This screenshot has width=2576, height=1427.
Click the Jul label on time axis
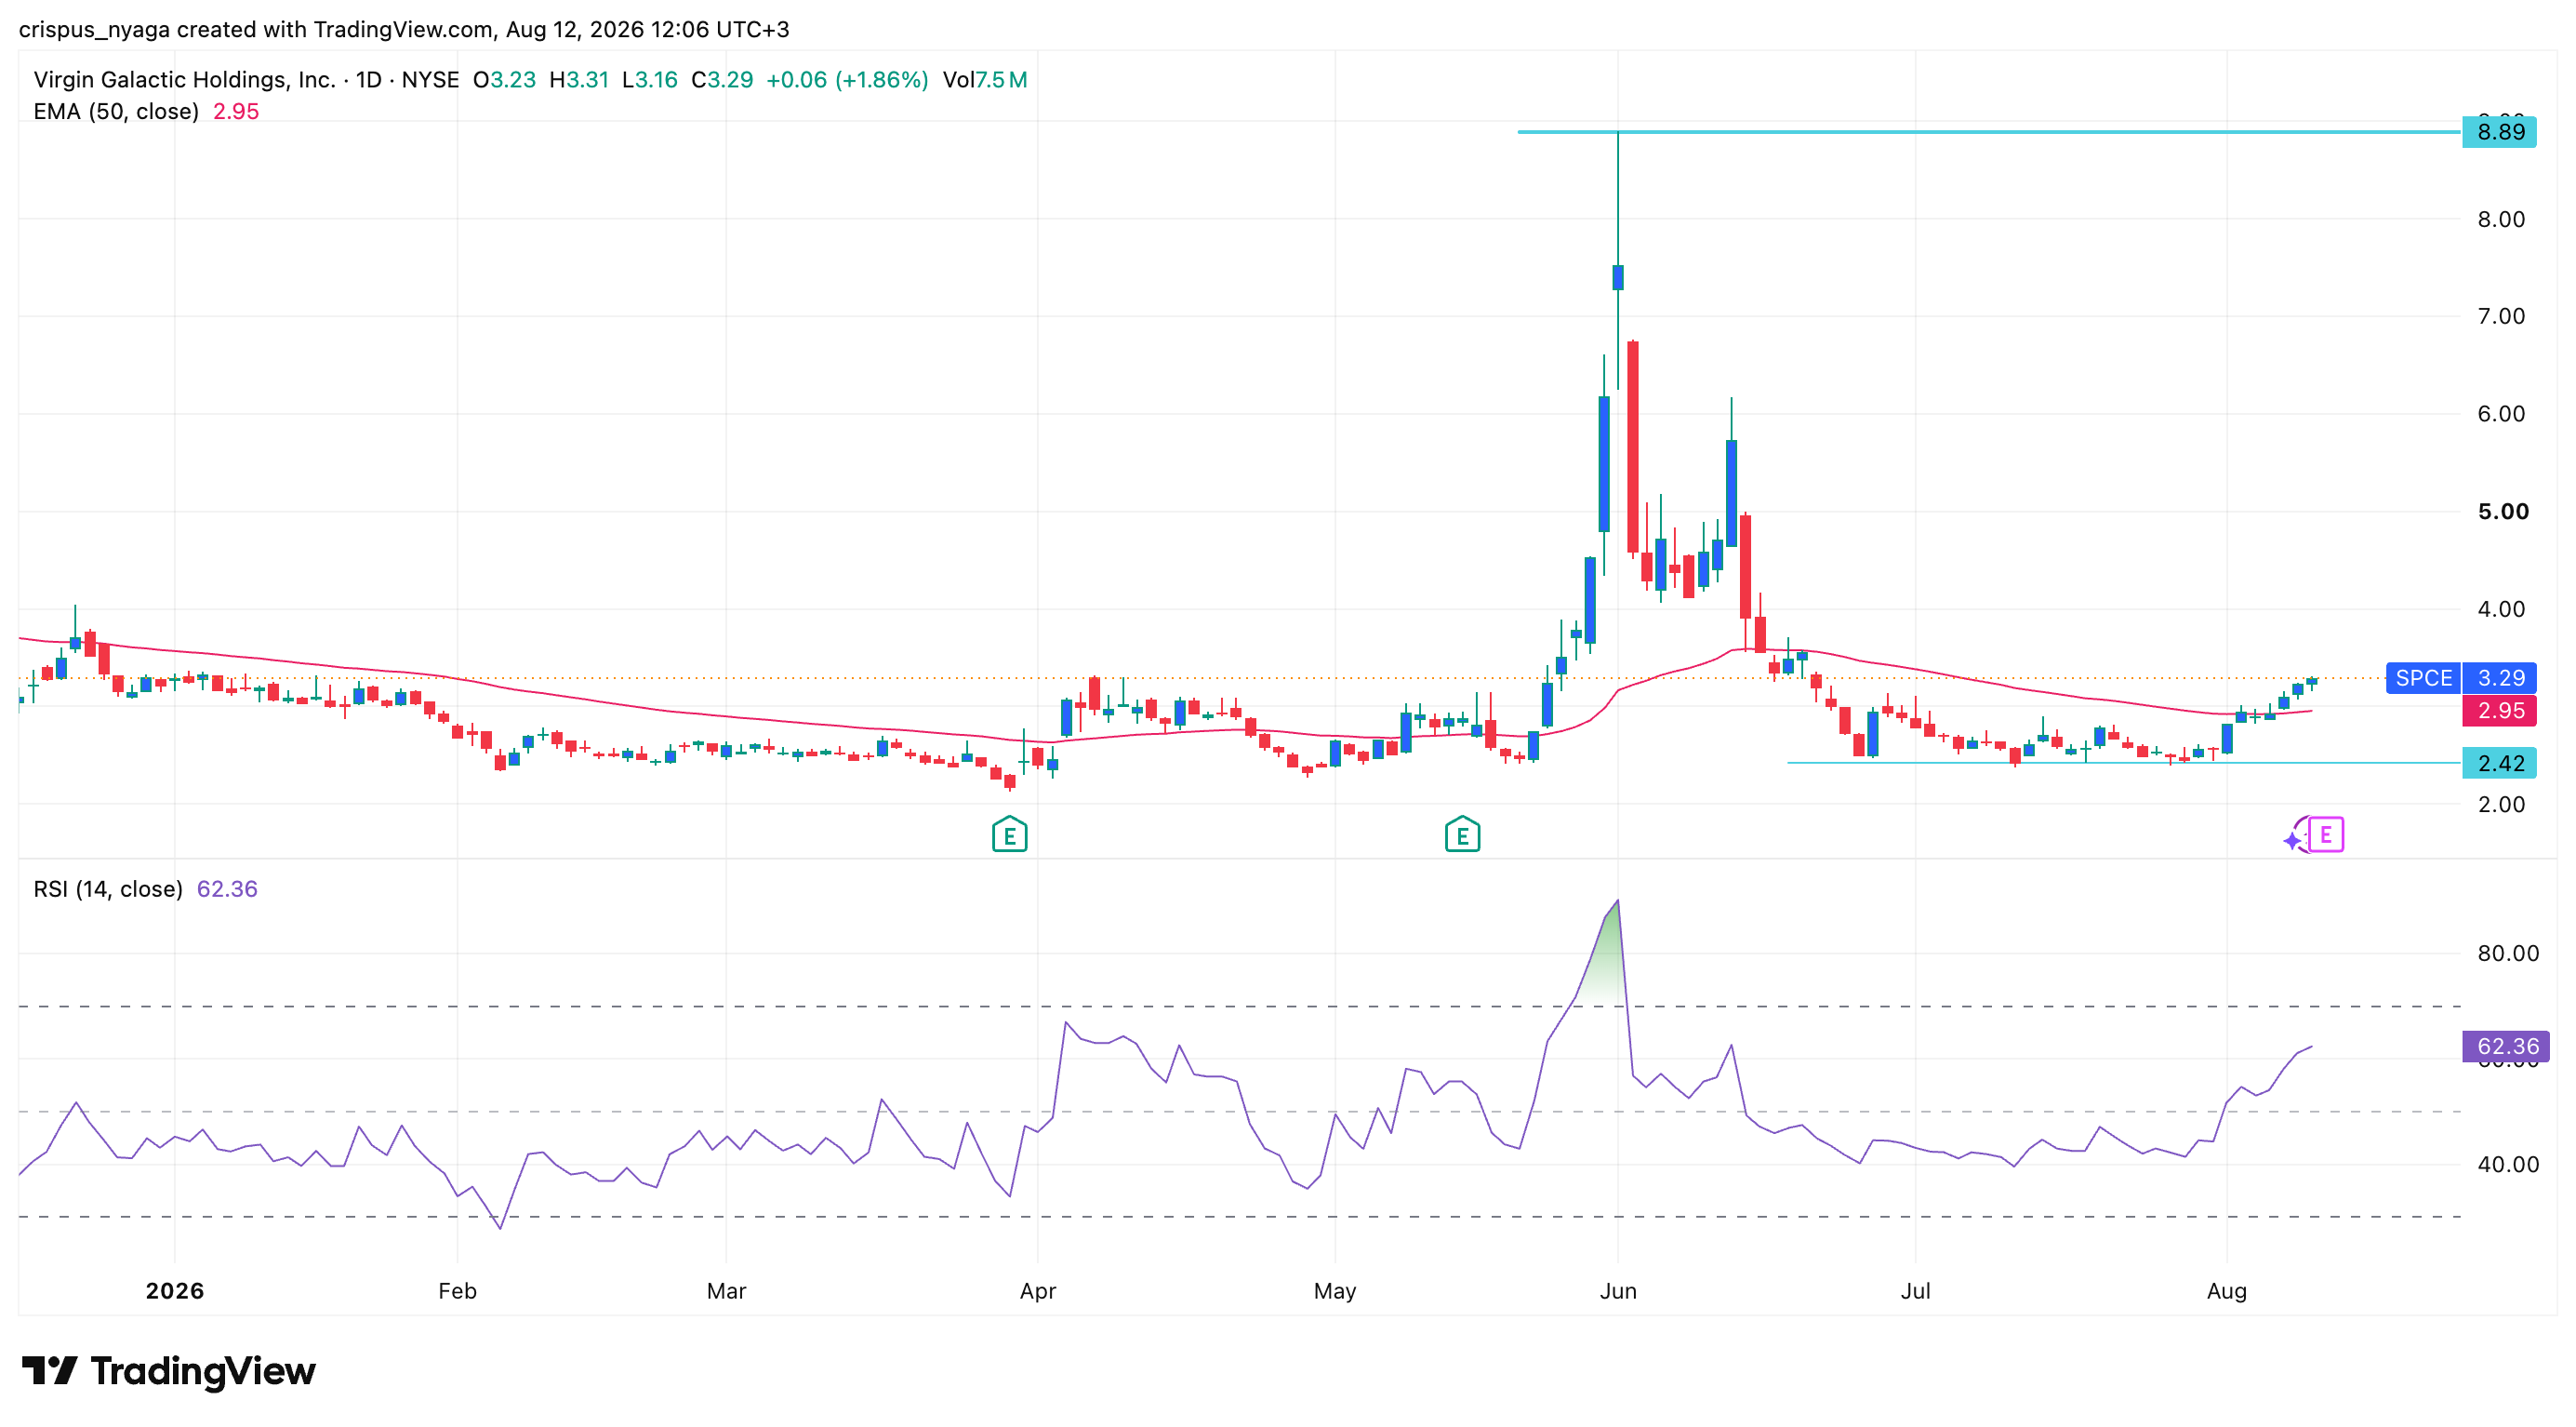coord(1915,1291)
